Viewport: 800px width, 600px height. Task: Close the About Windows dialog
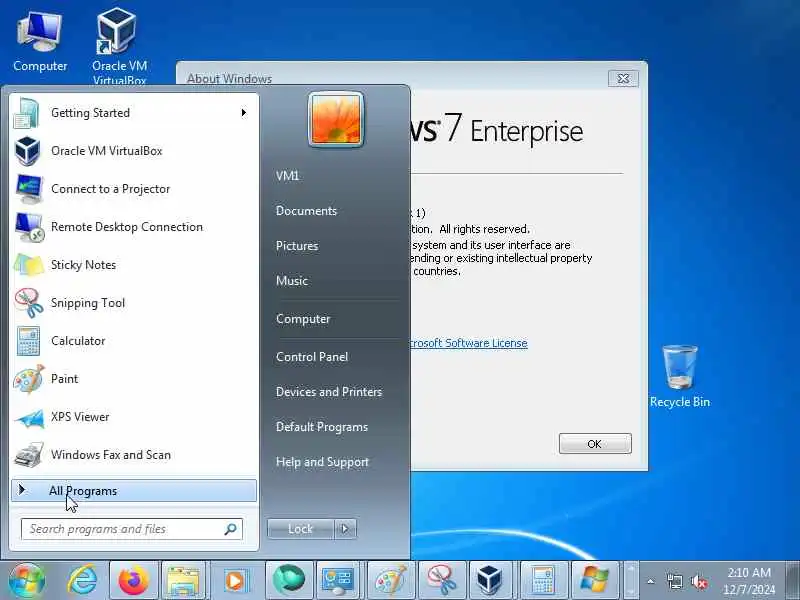pyautogui.click(x=623, y=79)
